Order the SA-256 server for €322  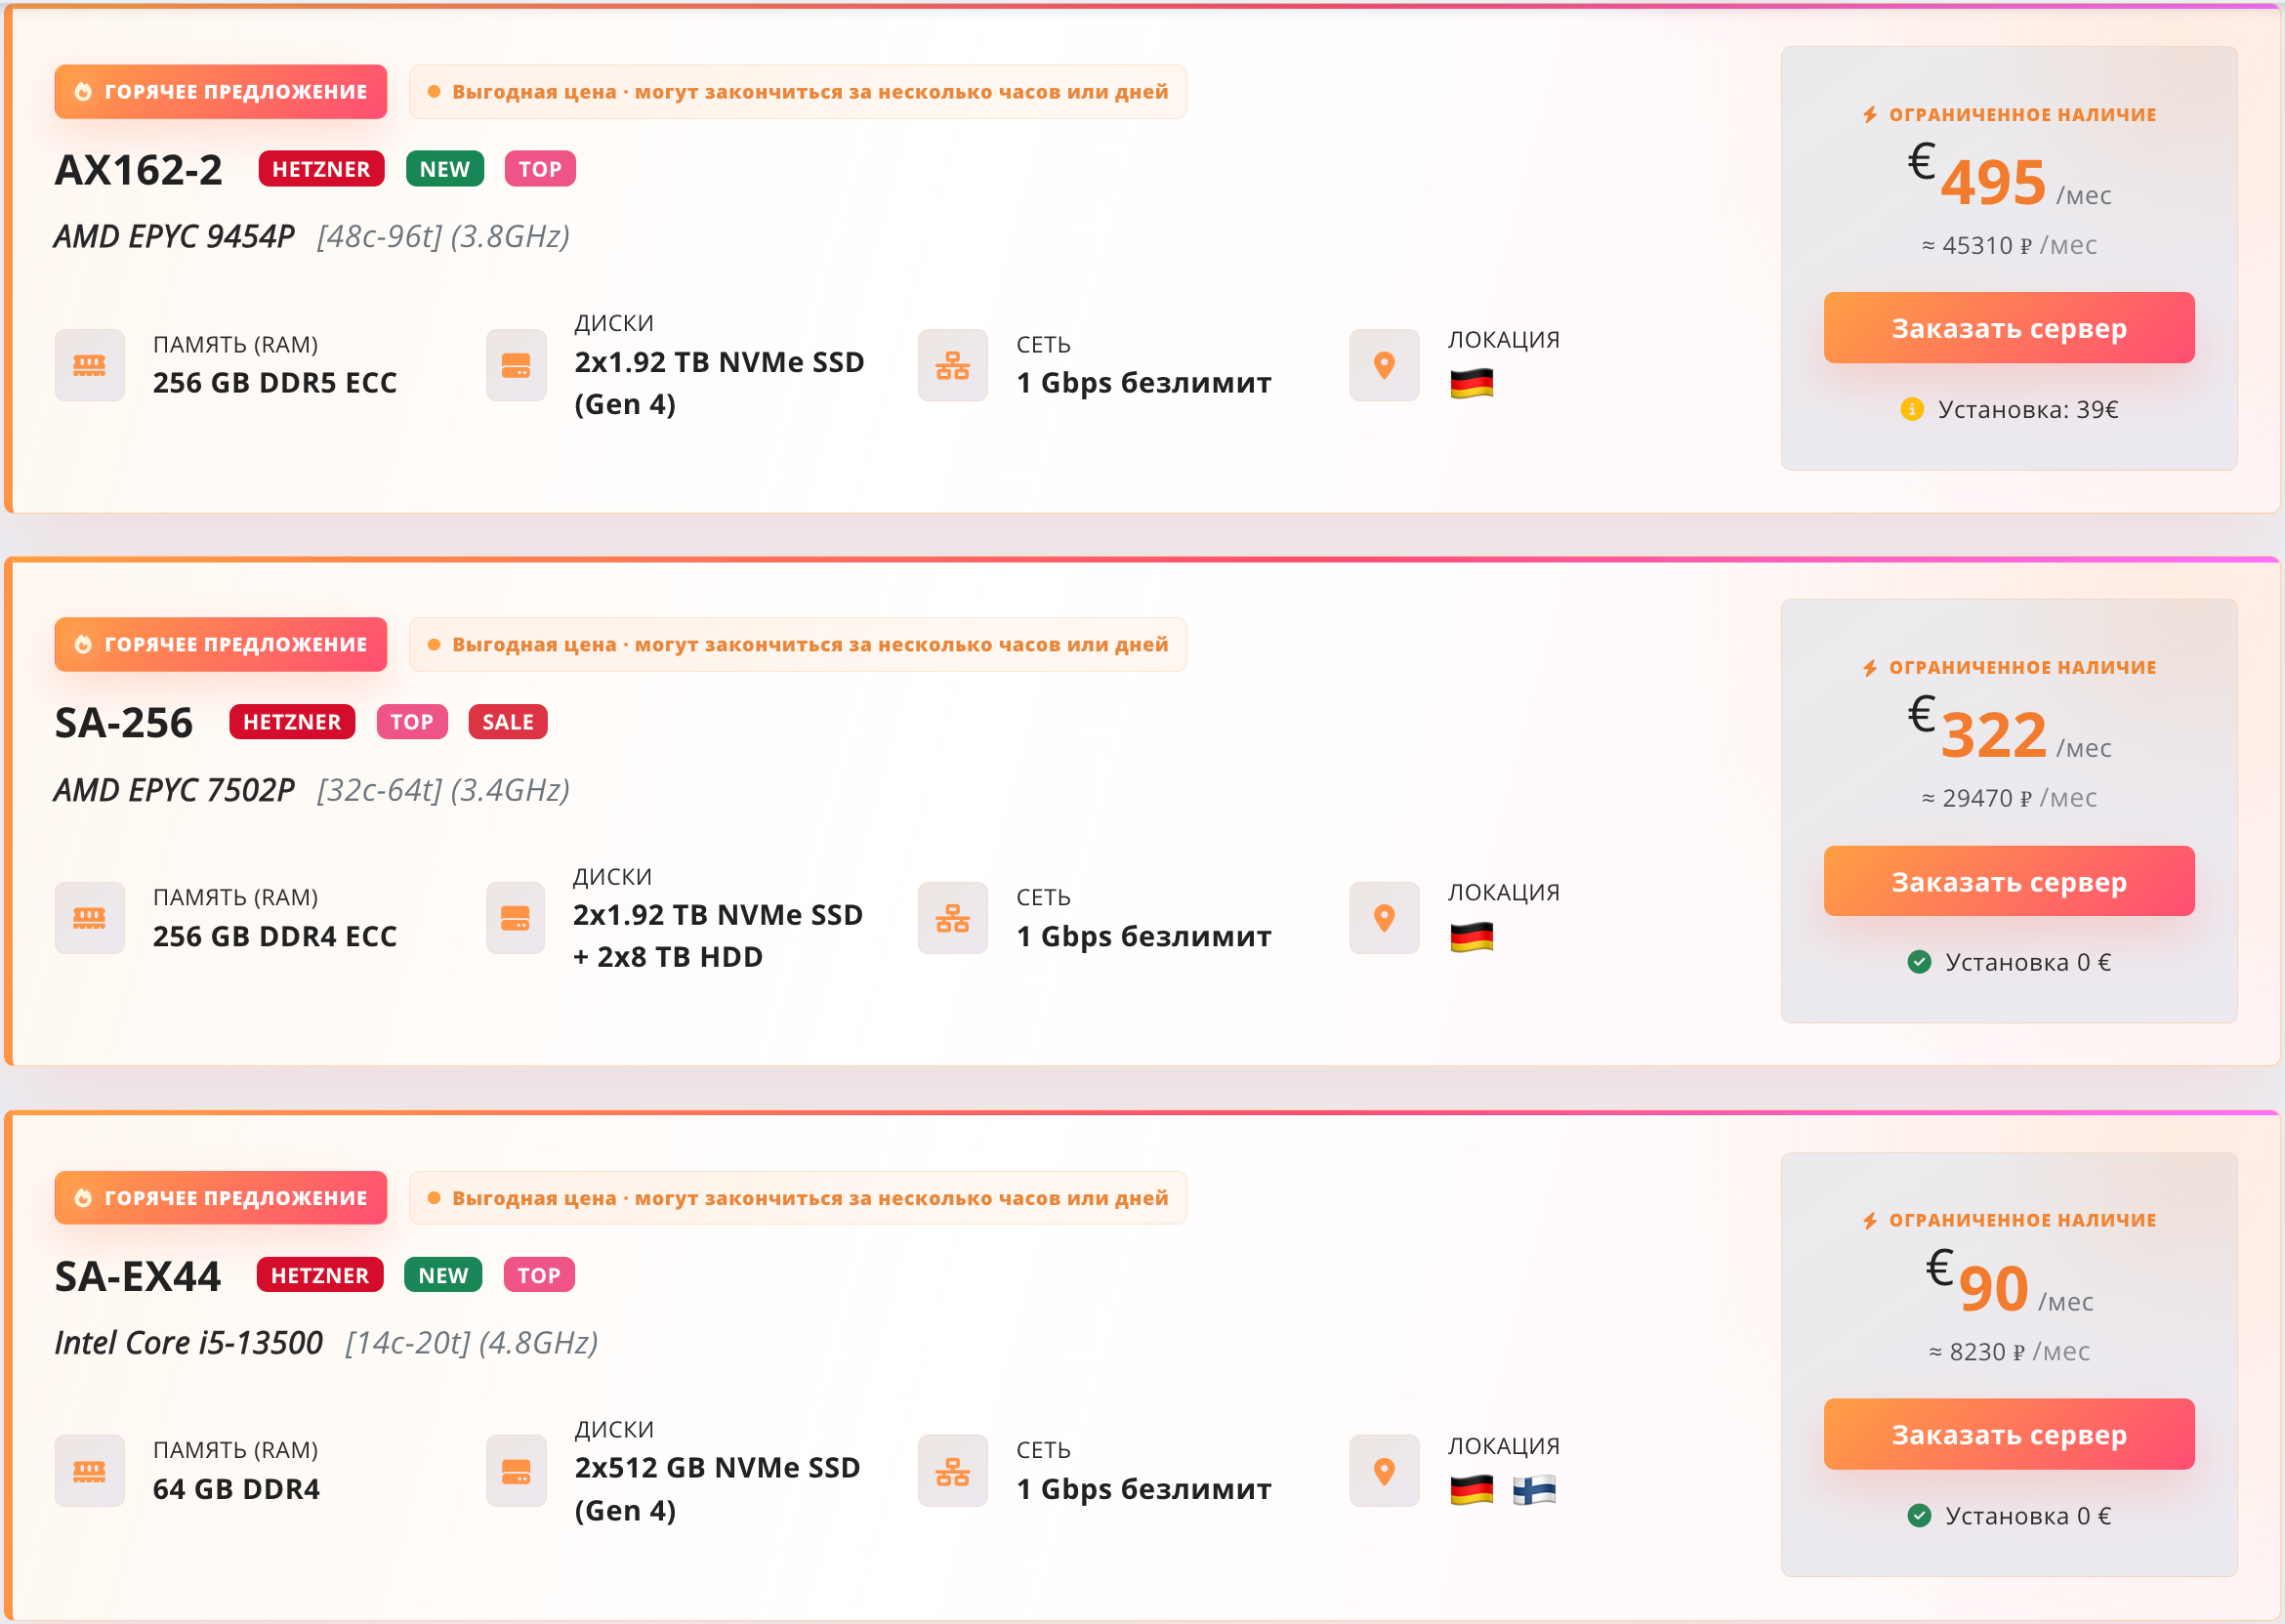[x=2008, y=881]
